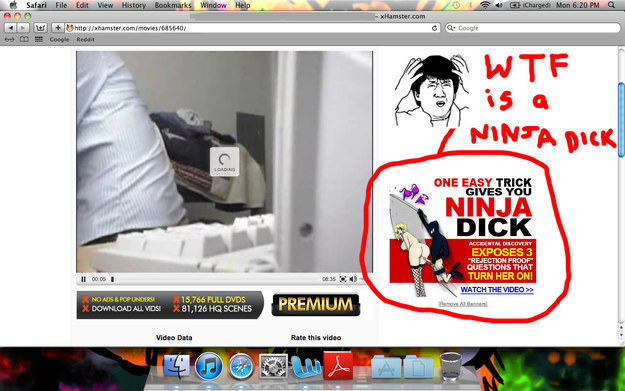Viewport: 625px width, 391px height.
Task: Open the Help menu
Action: click(x=242, y=5)
